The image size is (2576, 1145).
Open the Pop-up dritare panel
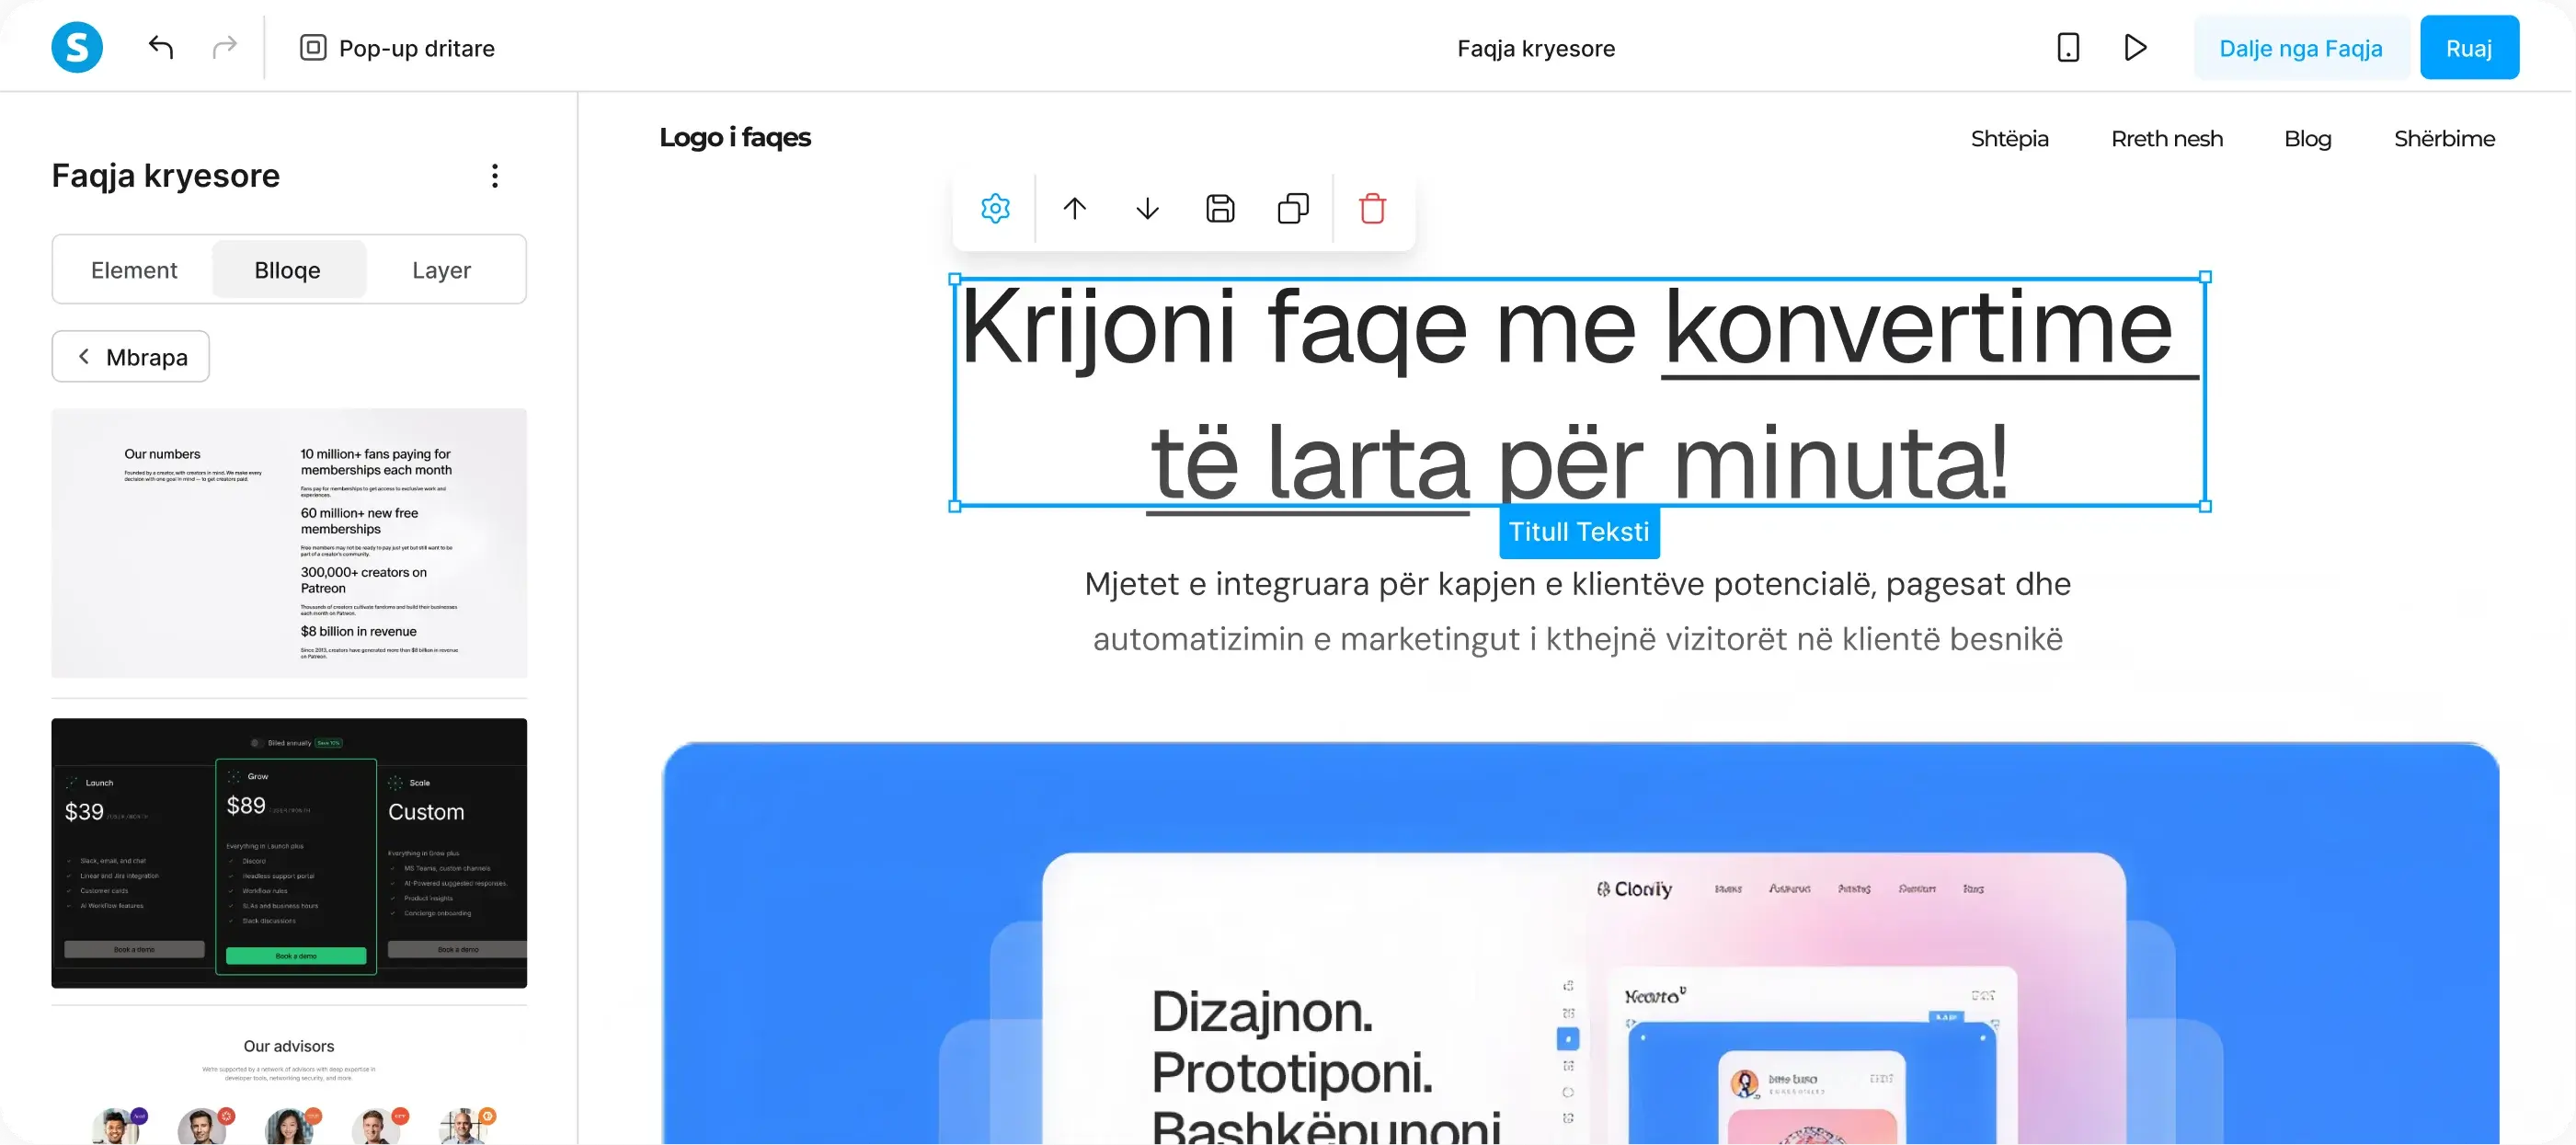pos(397,47)
